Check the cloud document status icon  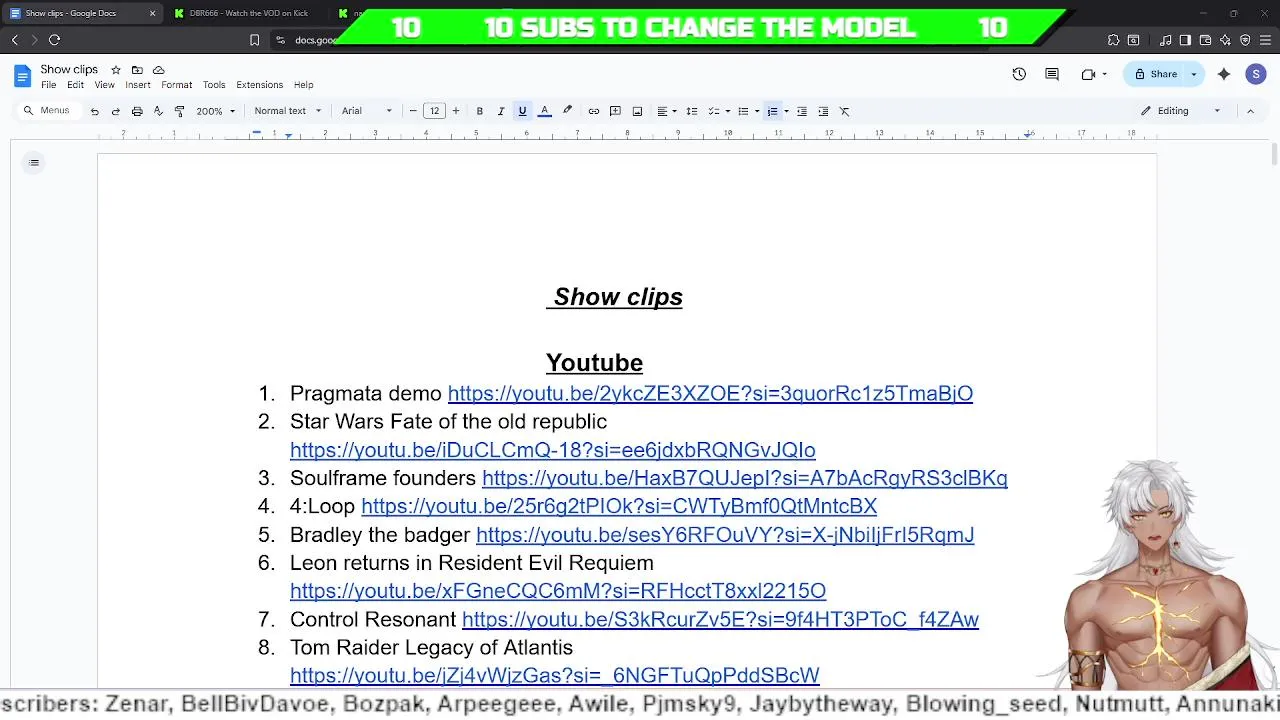(x=158, y=70)
